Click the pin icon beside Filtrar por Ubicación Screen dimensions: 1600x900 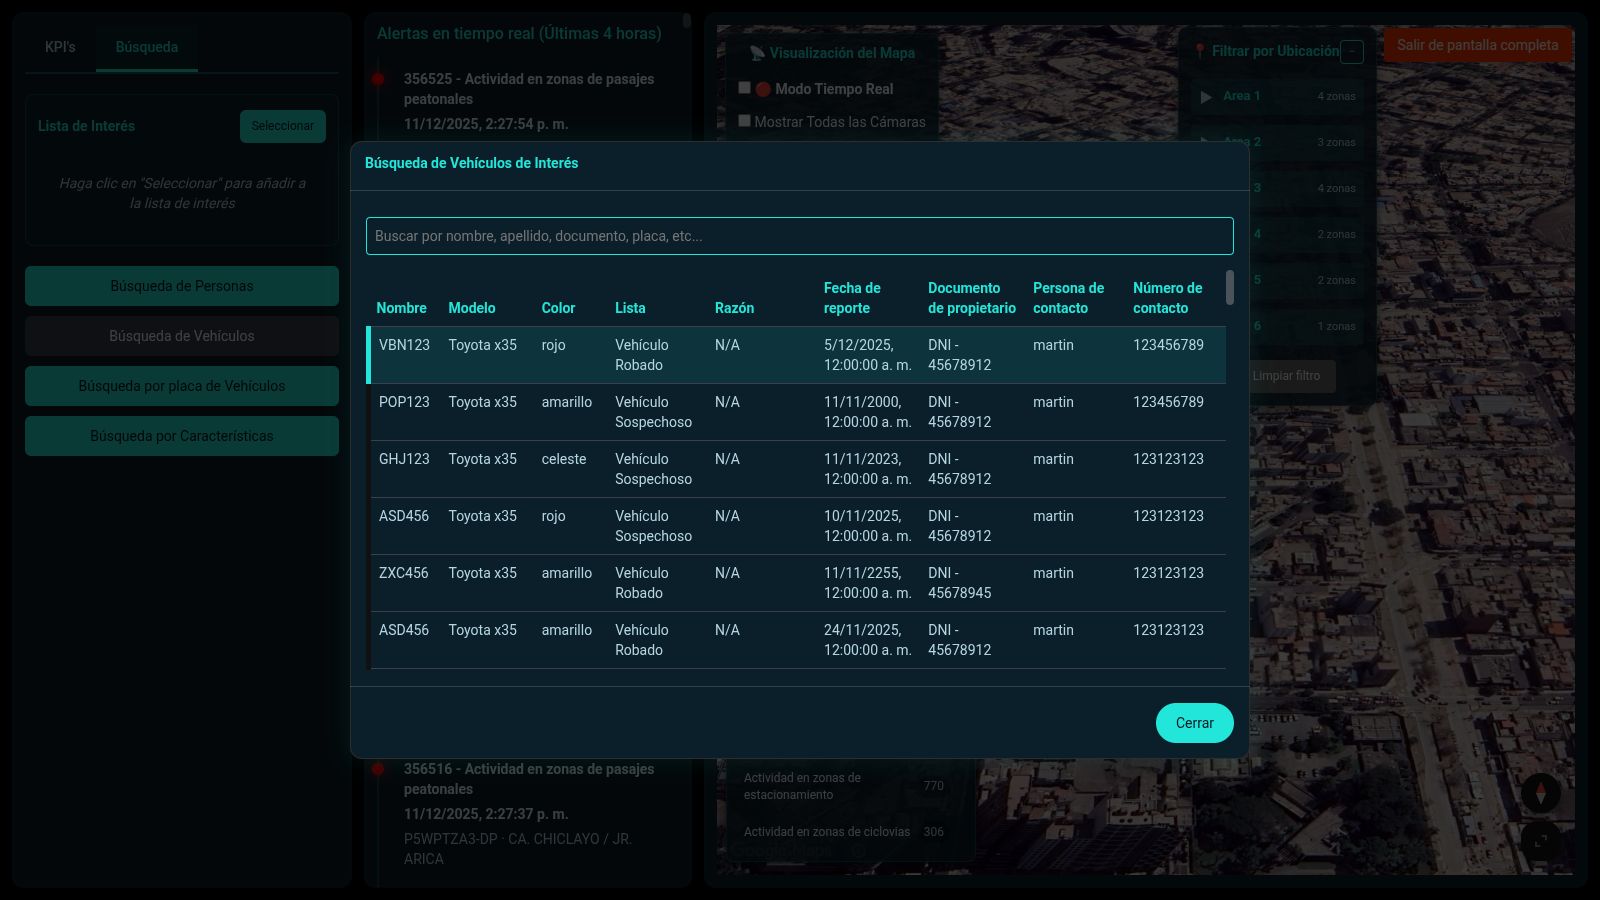[x=1200, y=51]
